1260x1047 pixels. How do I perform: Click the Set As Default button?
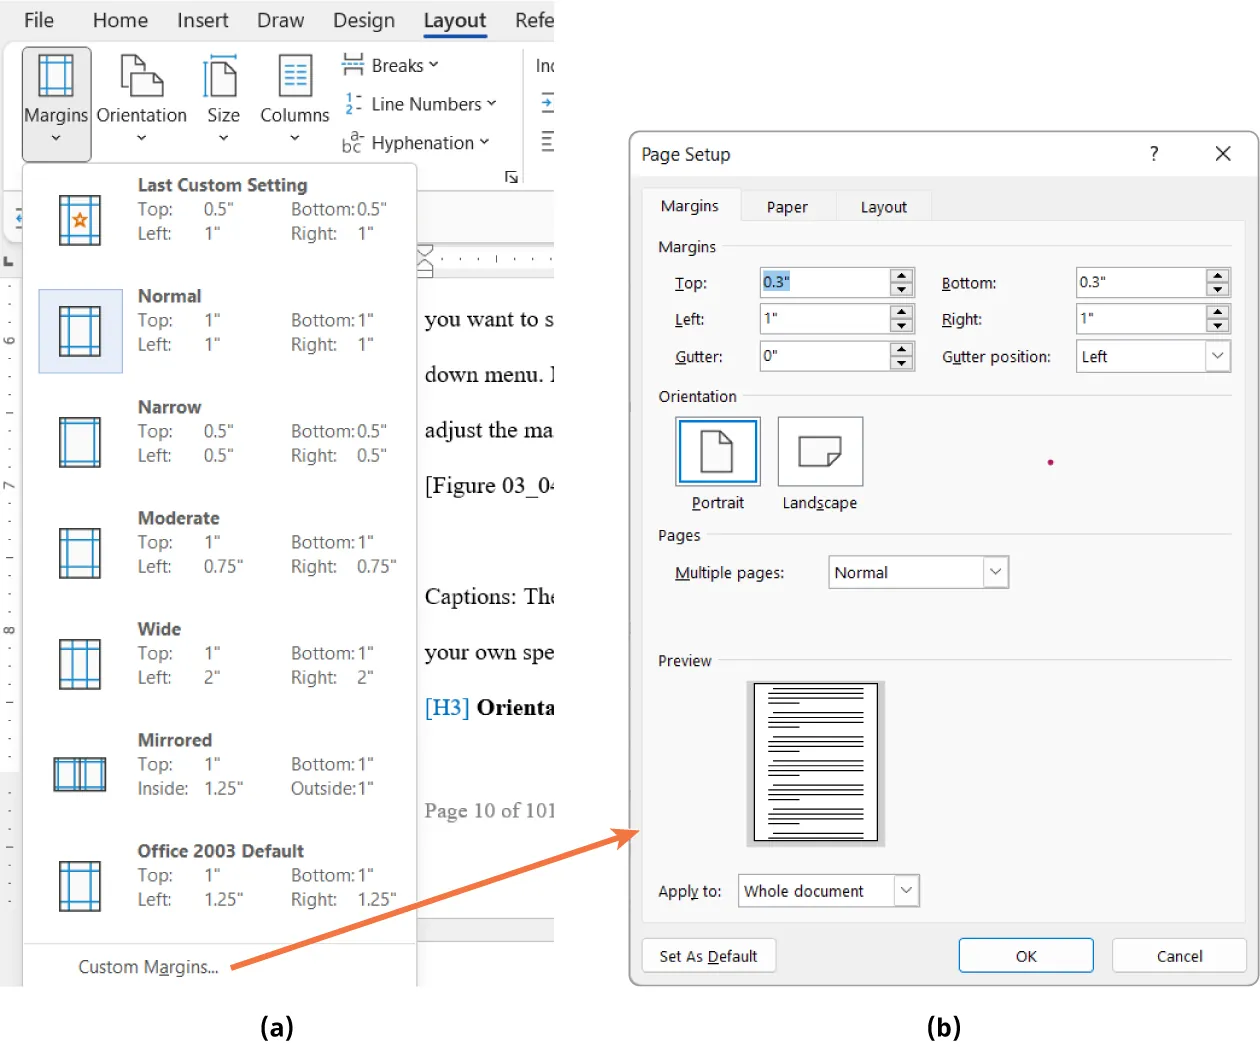[x=709, y=955]
